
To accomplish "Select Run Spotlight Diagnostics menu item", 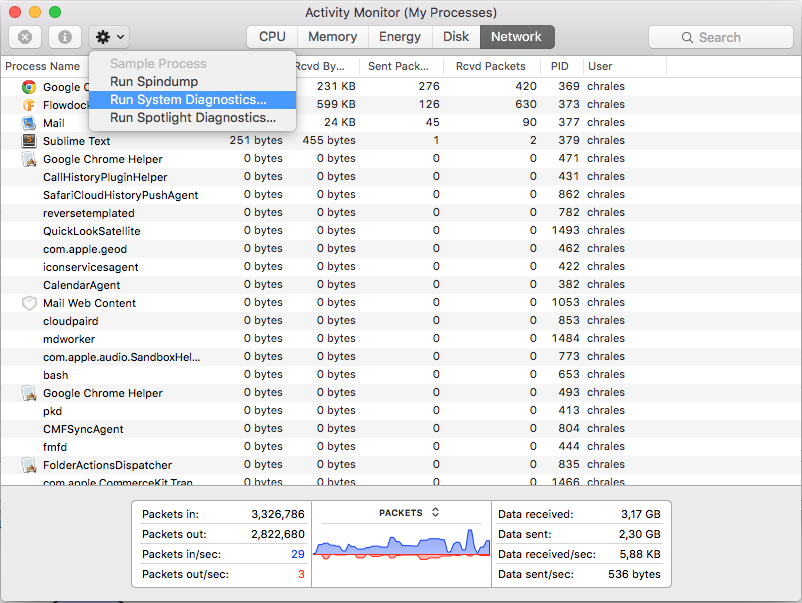I will (193, 118).
